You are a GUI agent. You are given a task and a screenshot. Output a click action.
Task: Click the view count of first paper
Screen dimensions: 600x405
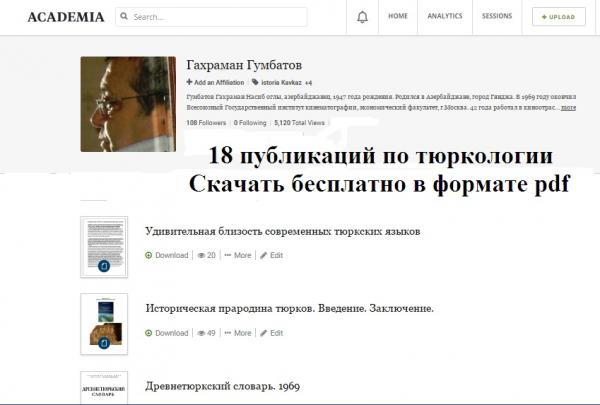pyautogui.click(x=207, y=255)
